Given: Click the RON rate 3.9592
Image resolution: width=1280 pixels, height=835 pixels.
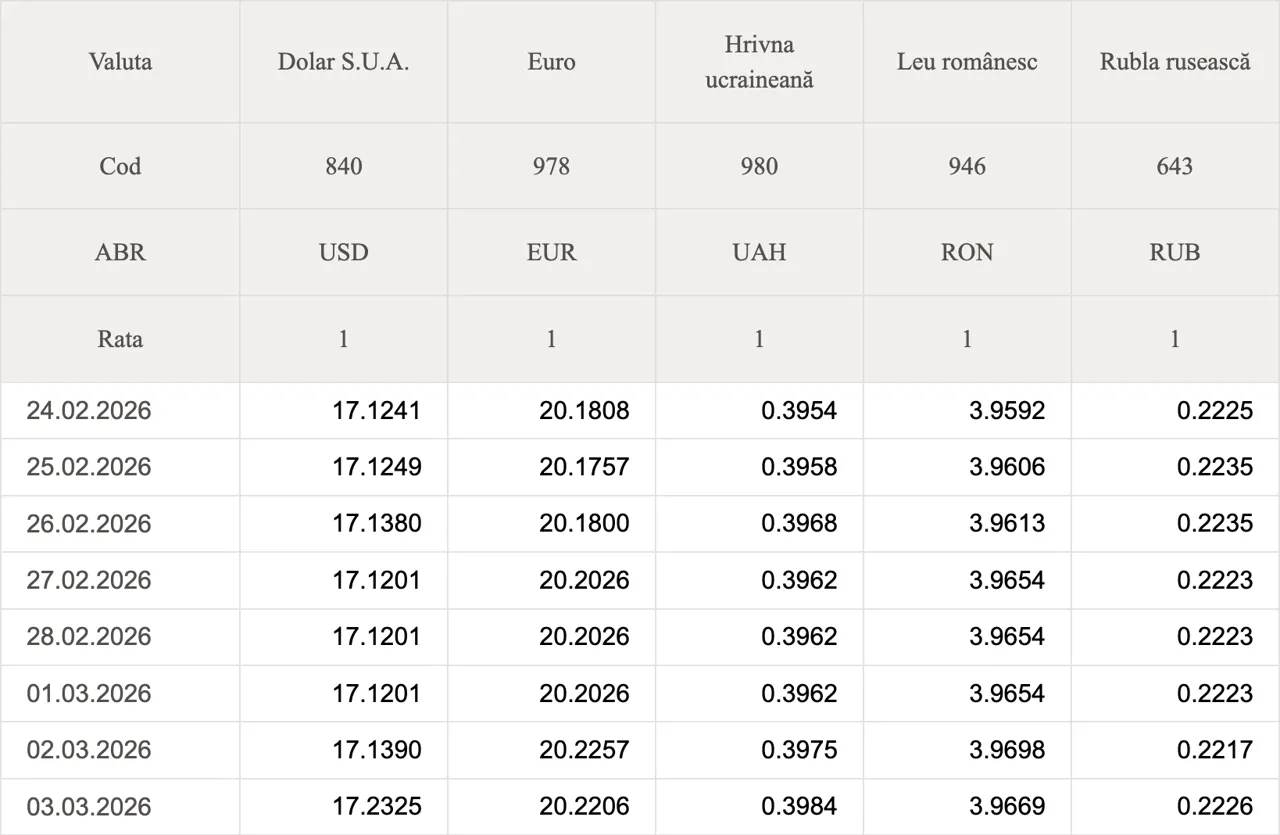Looking at the screenshot, I should click(1007, 411).
